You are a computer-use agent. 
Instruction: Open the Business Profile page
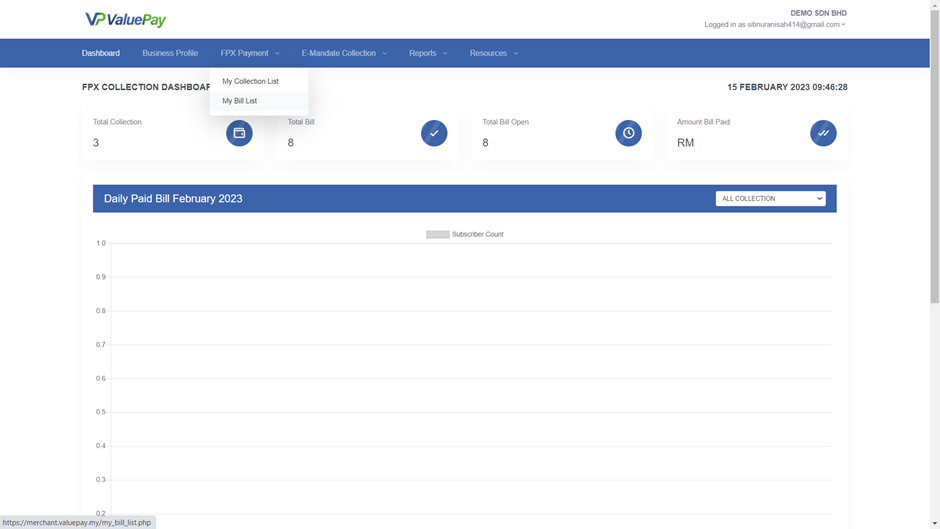170,53
